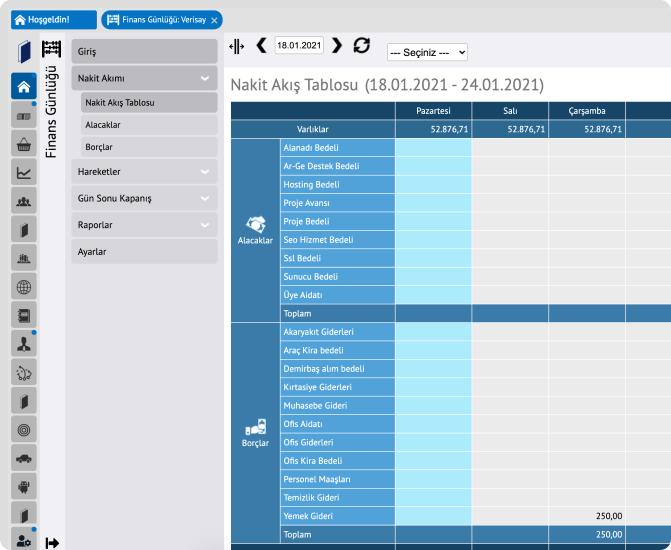Switch to the Hoşgeldin! tab
The width and height of the screenshot is (671, 550).
[x=54, y=20]
